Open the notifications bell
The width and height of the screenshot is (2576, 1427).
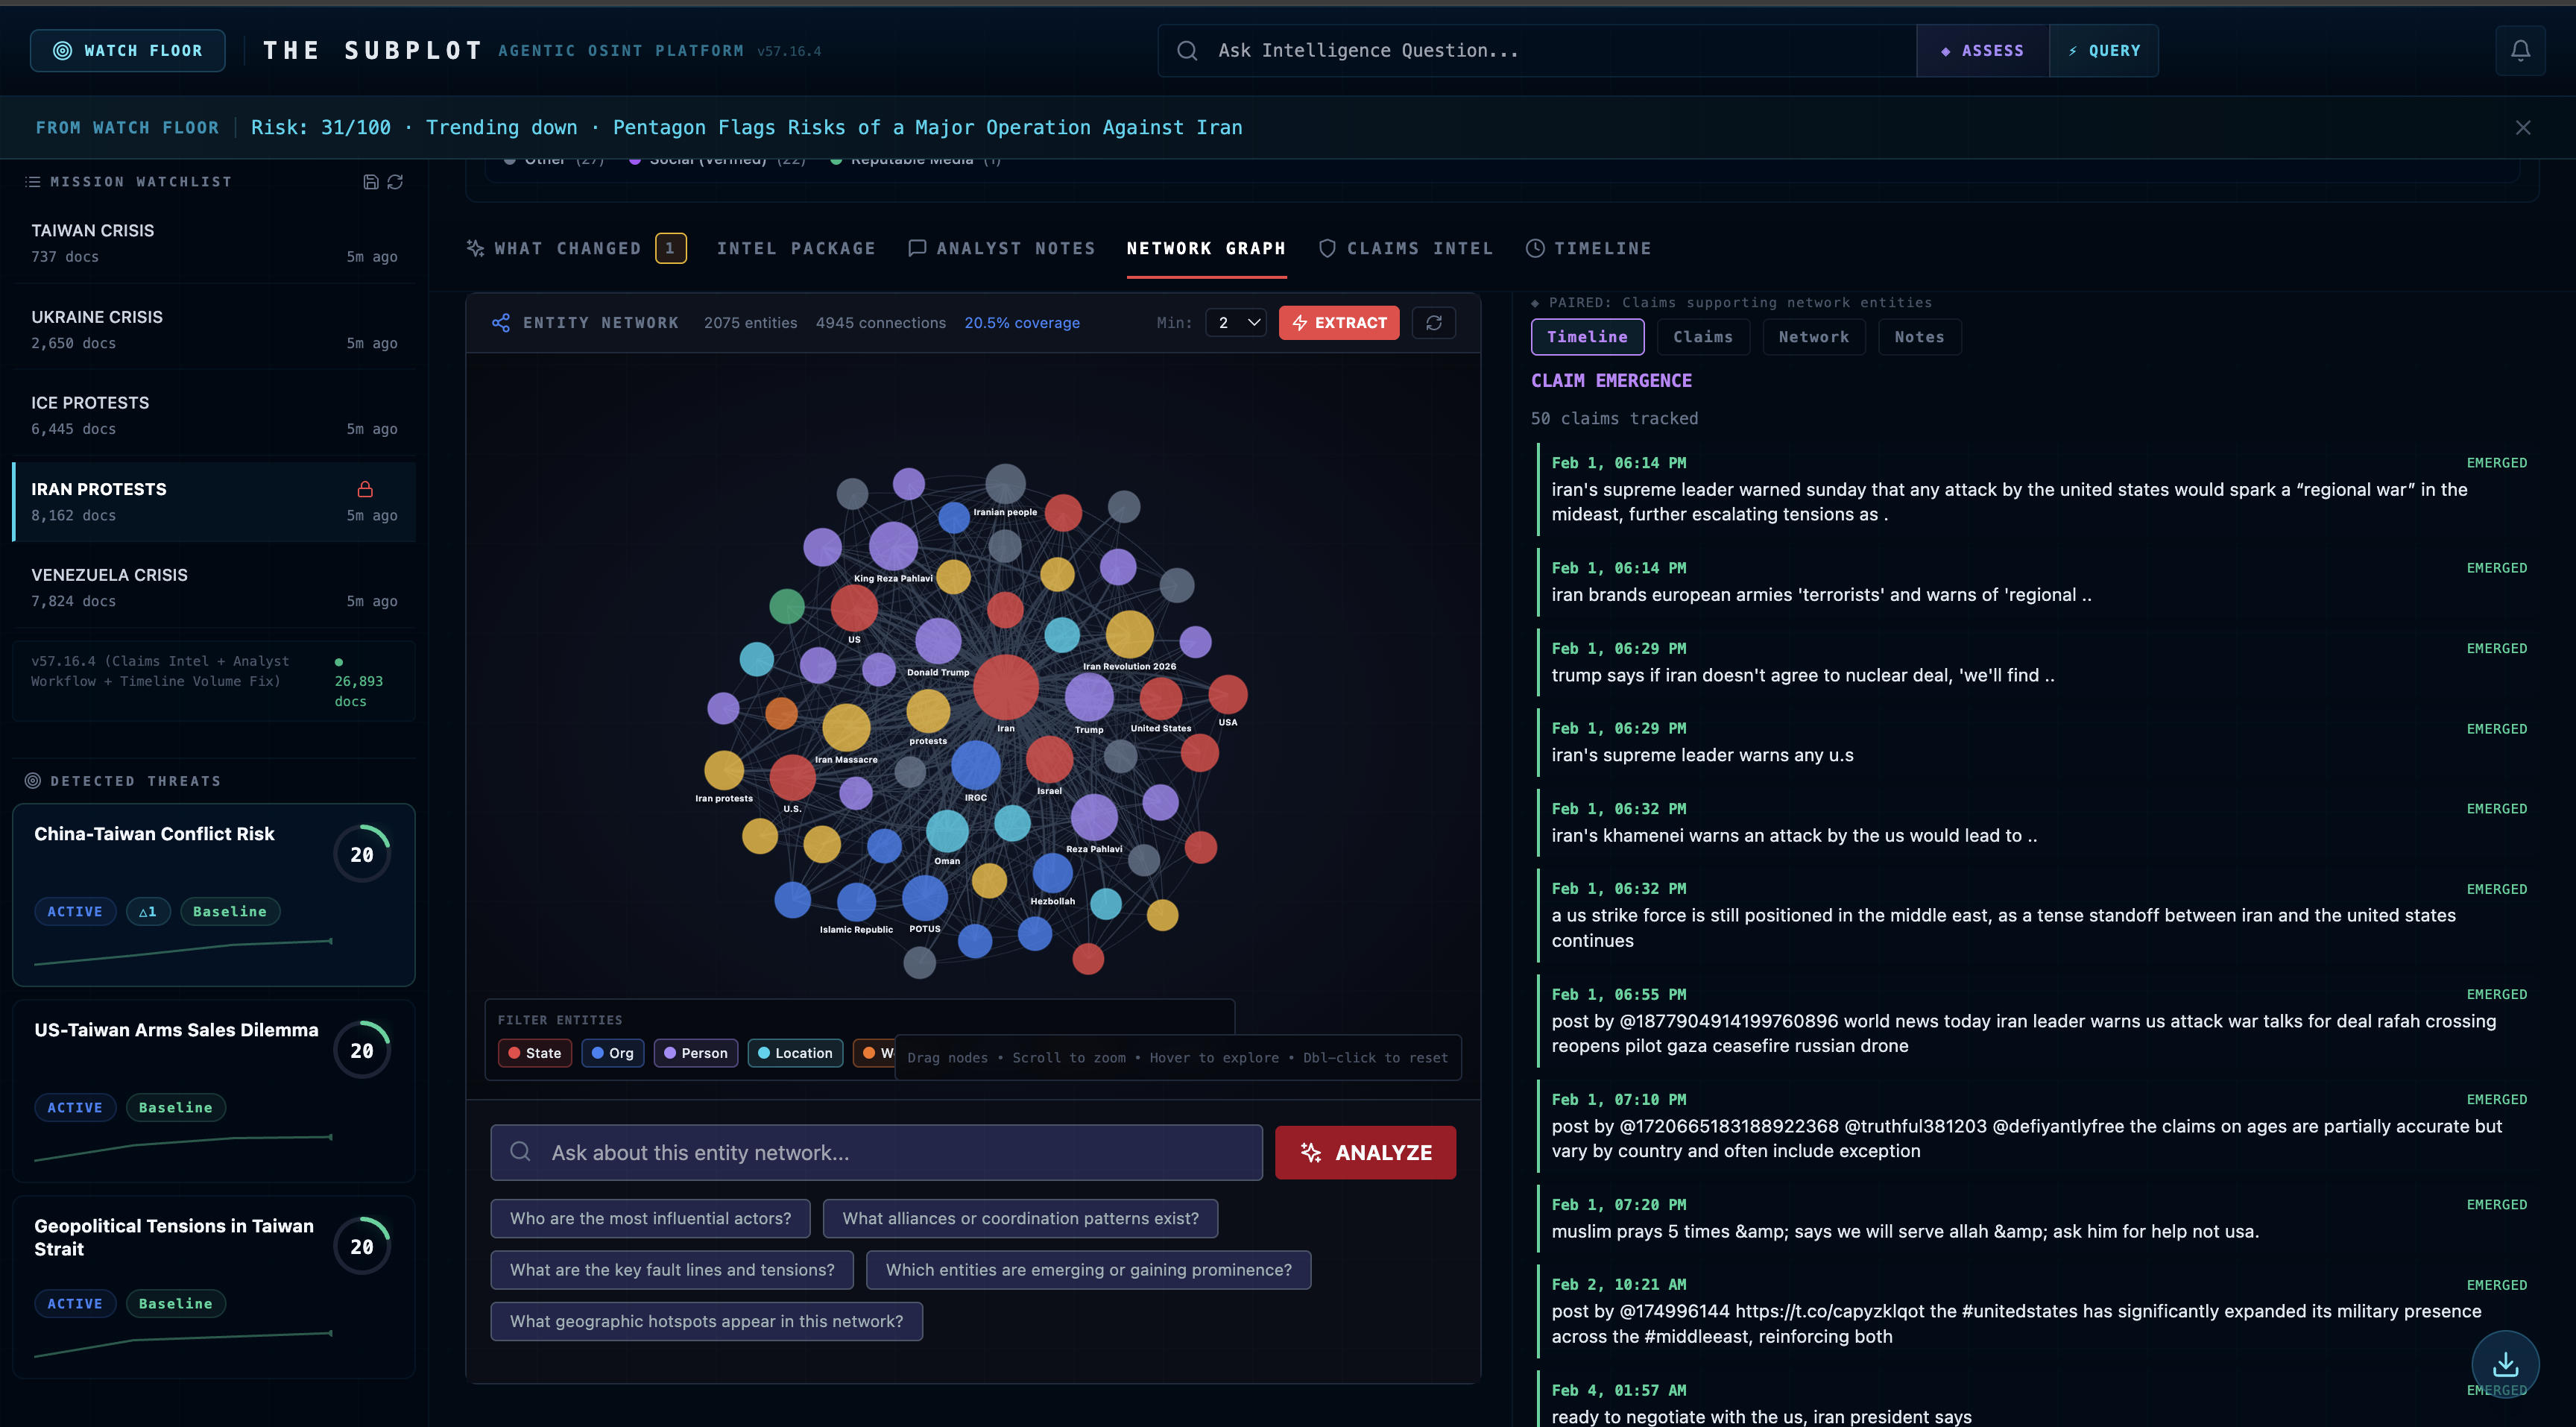click(x=2521, y=50)
